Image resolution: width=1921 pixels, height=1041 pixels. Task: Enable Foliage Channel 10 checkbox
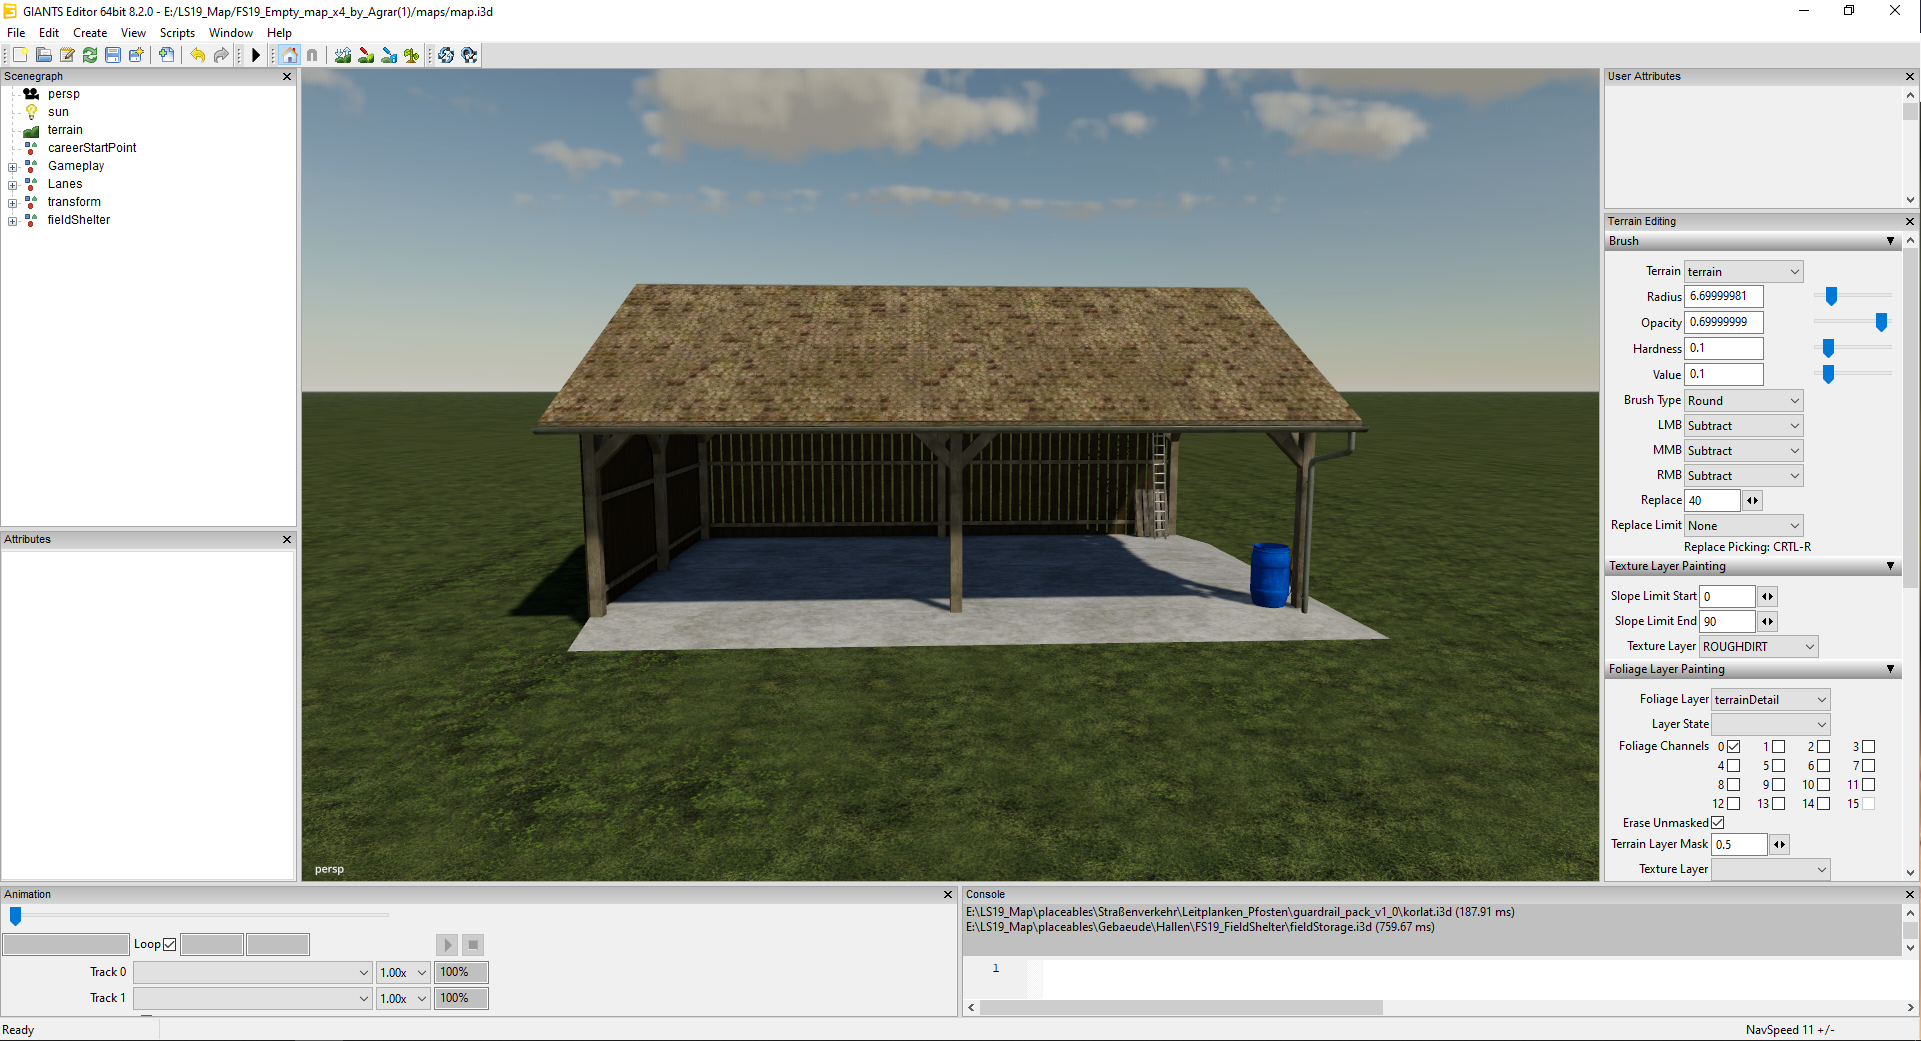pos(1823,785)
